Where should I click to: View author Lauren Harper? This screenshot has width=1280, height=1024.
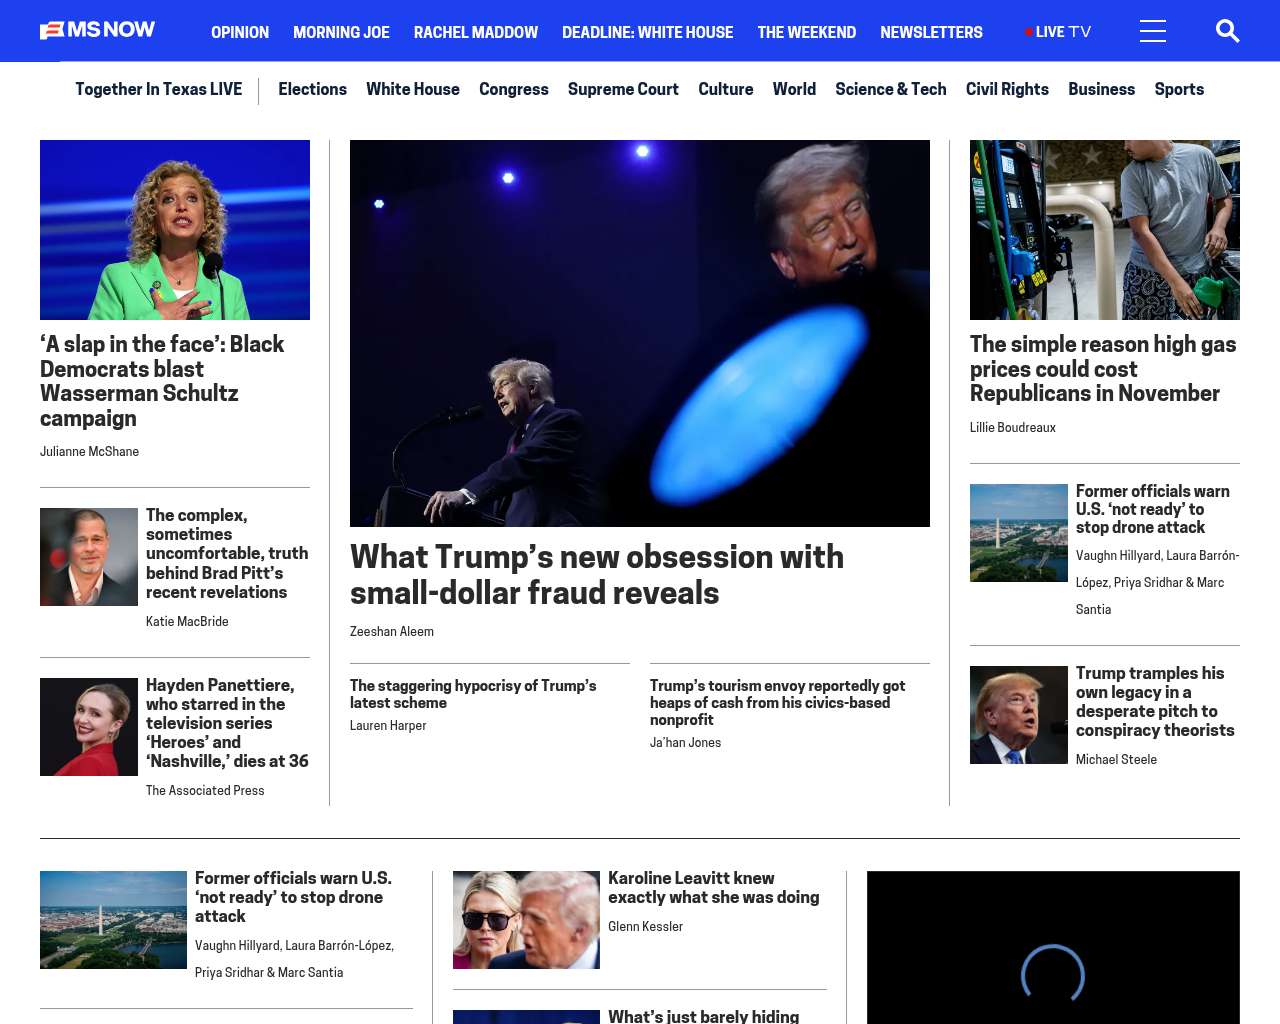pos(388,726)
